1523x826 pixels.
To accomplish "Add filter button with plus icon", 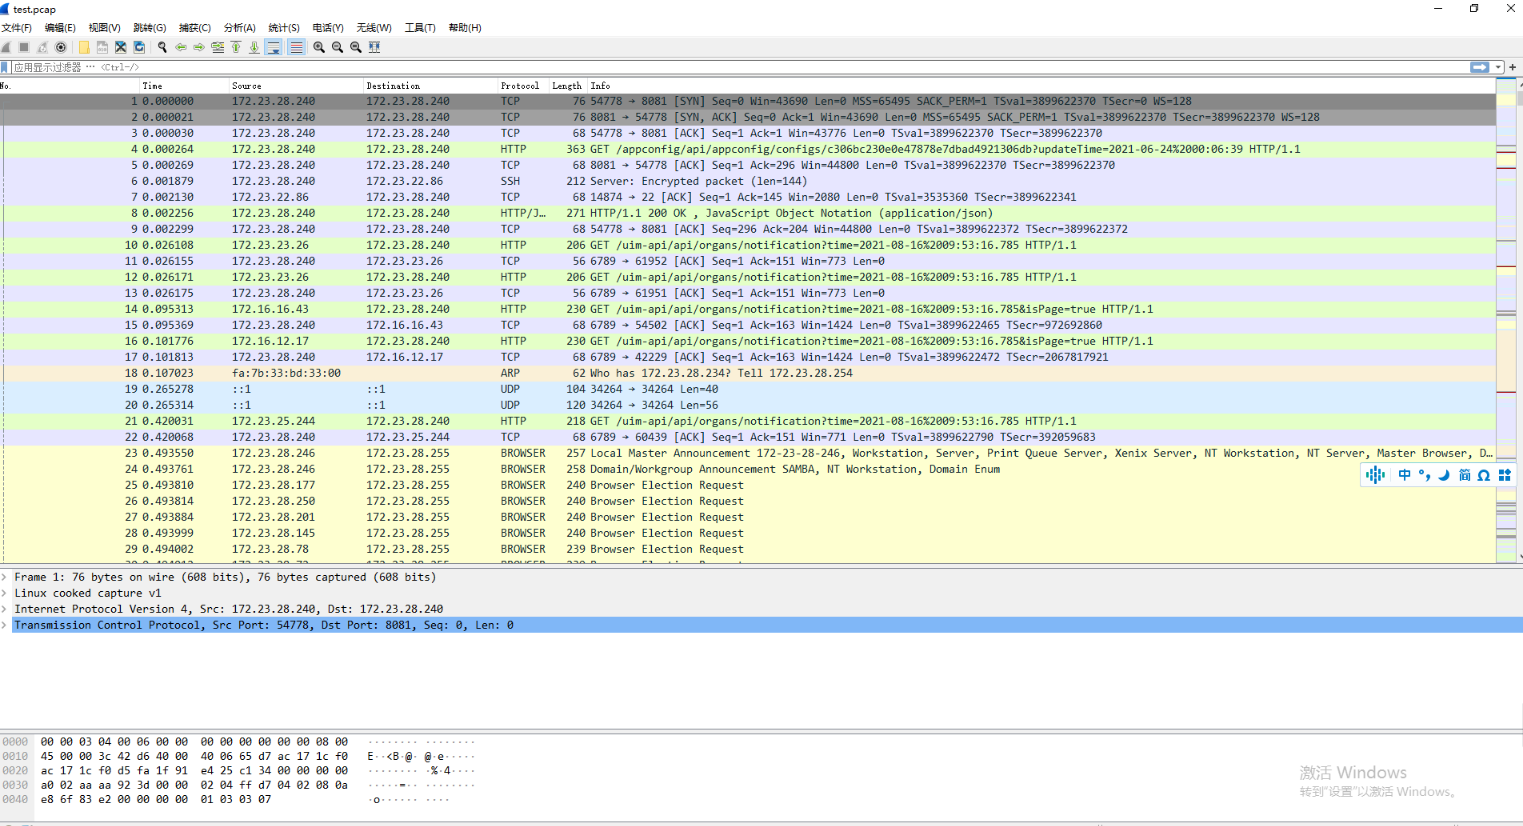I will [x=1512, y=67].
